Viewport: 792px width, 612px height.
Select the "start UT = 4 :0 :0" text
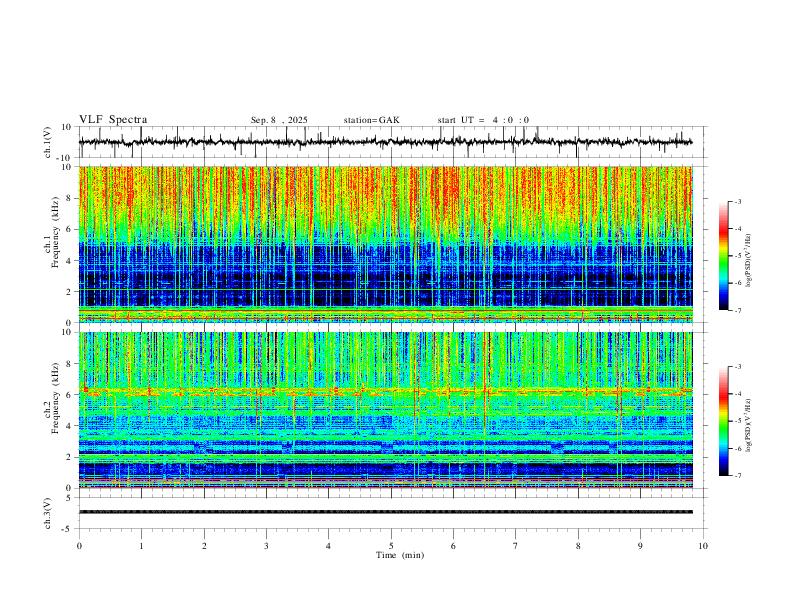[483, 120]
